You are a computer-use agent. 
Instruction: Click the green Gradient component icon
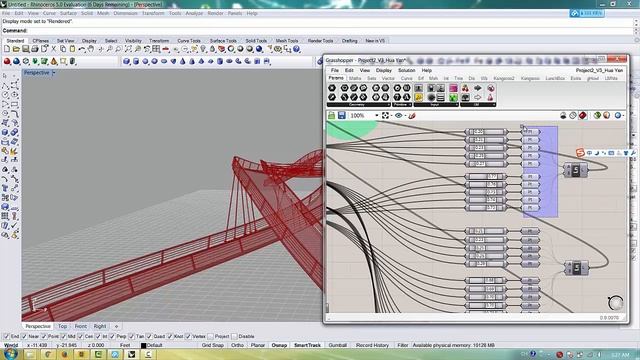(x=453, y=98)
